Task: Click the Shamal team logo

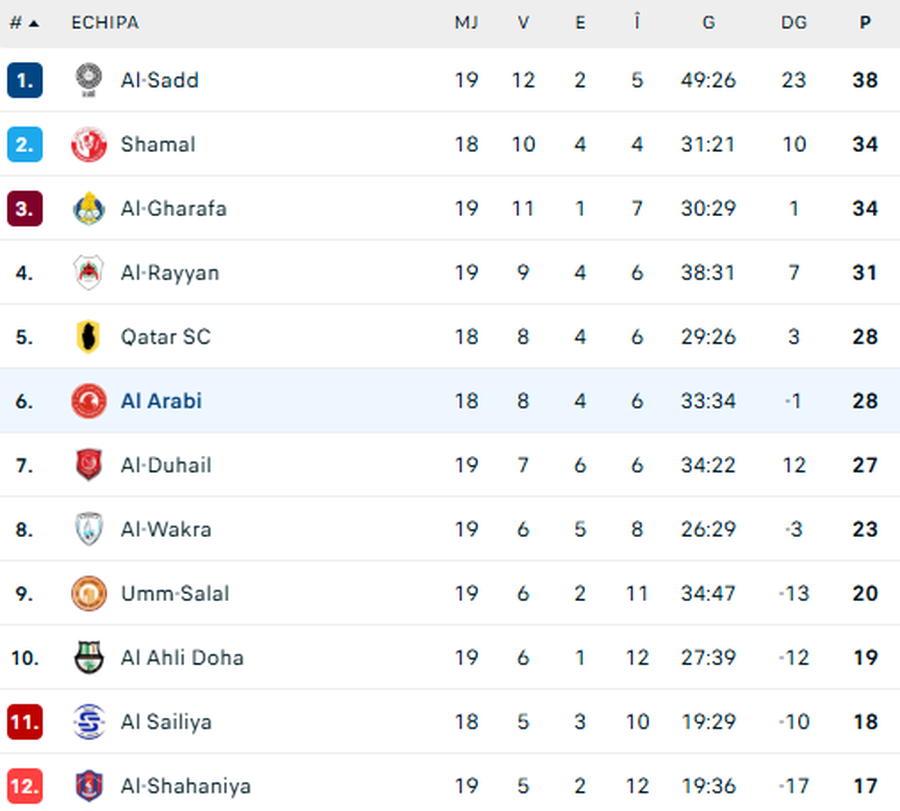Action: click(89, 144)
